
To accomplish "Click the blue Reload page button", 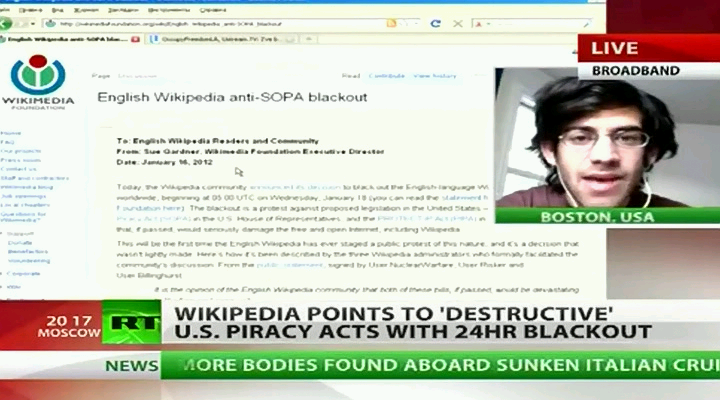I will point(435,23).
